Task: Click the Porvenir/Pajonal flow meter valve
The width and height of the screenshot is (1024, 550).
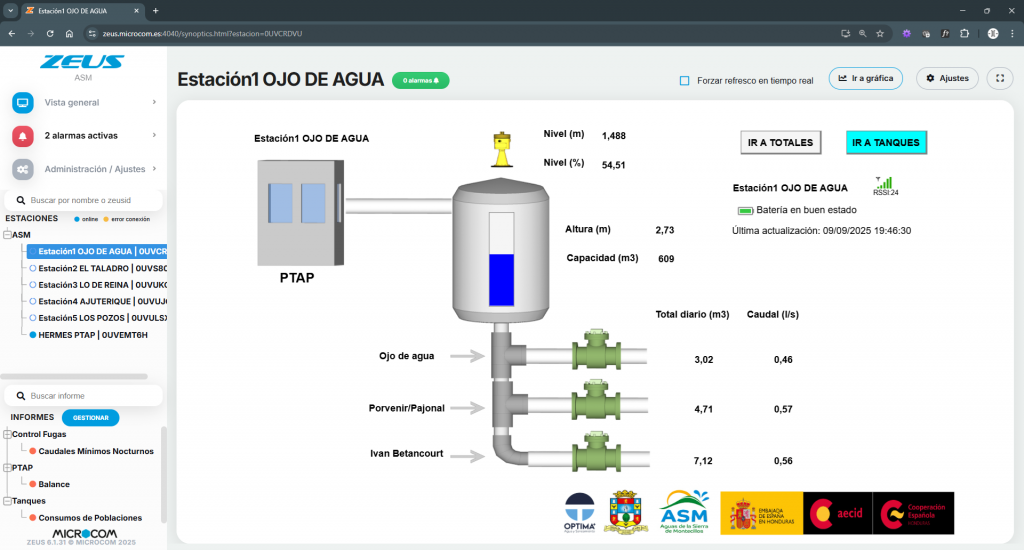Action: tap(596, 401)
